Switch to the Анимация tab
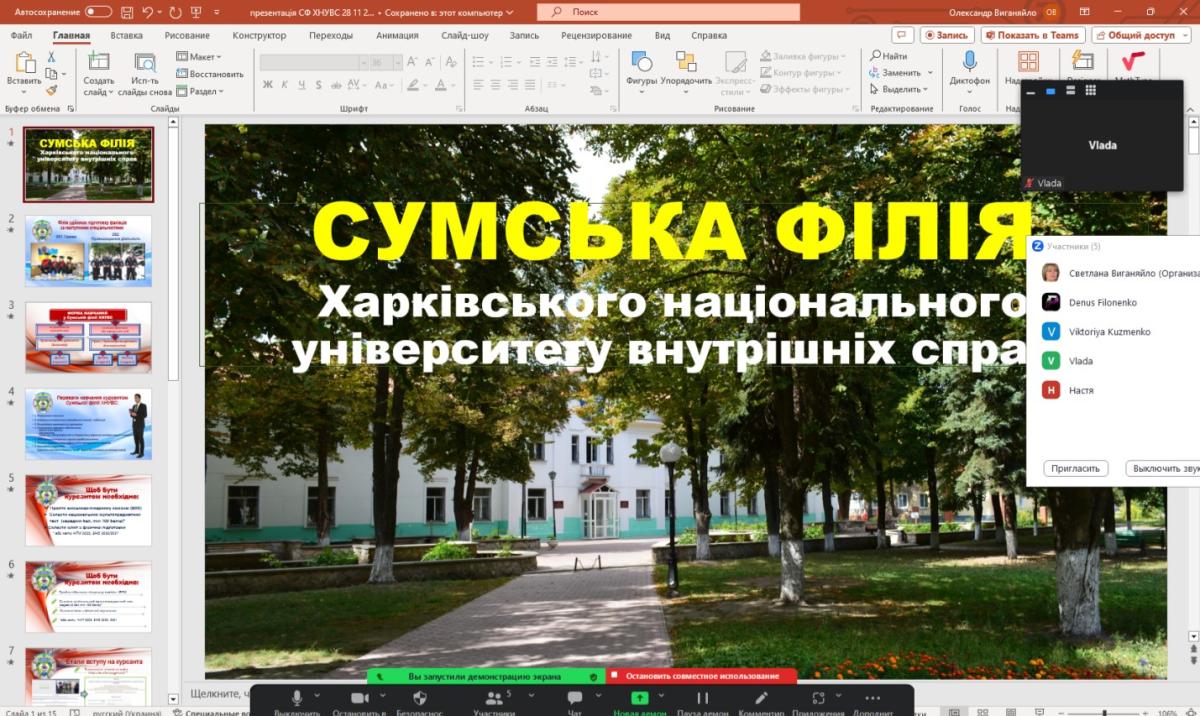The width and height of the screenshot is (1200, 716). [x=397, y=35]
